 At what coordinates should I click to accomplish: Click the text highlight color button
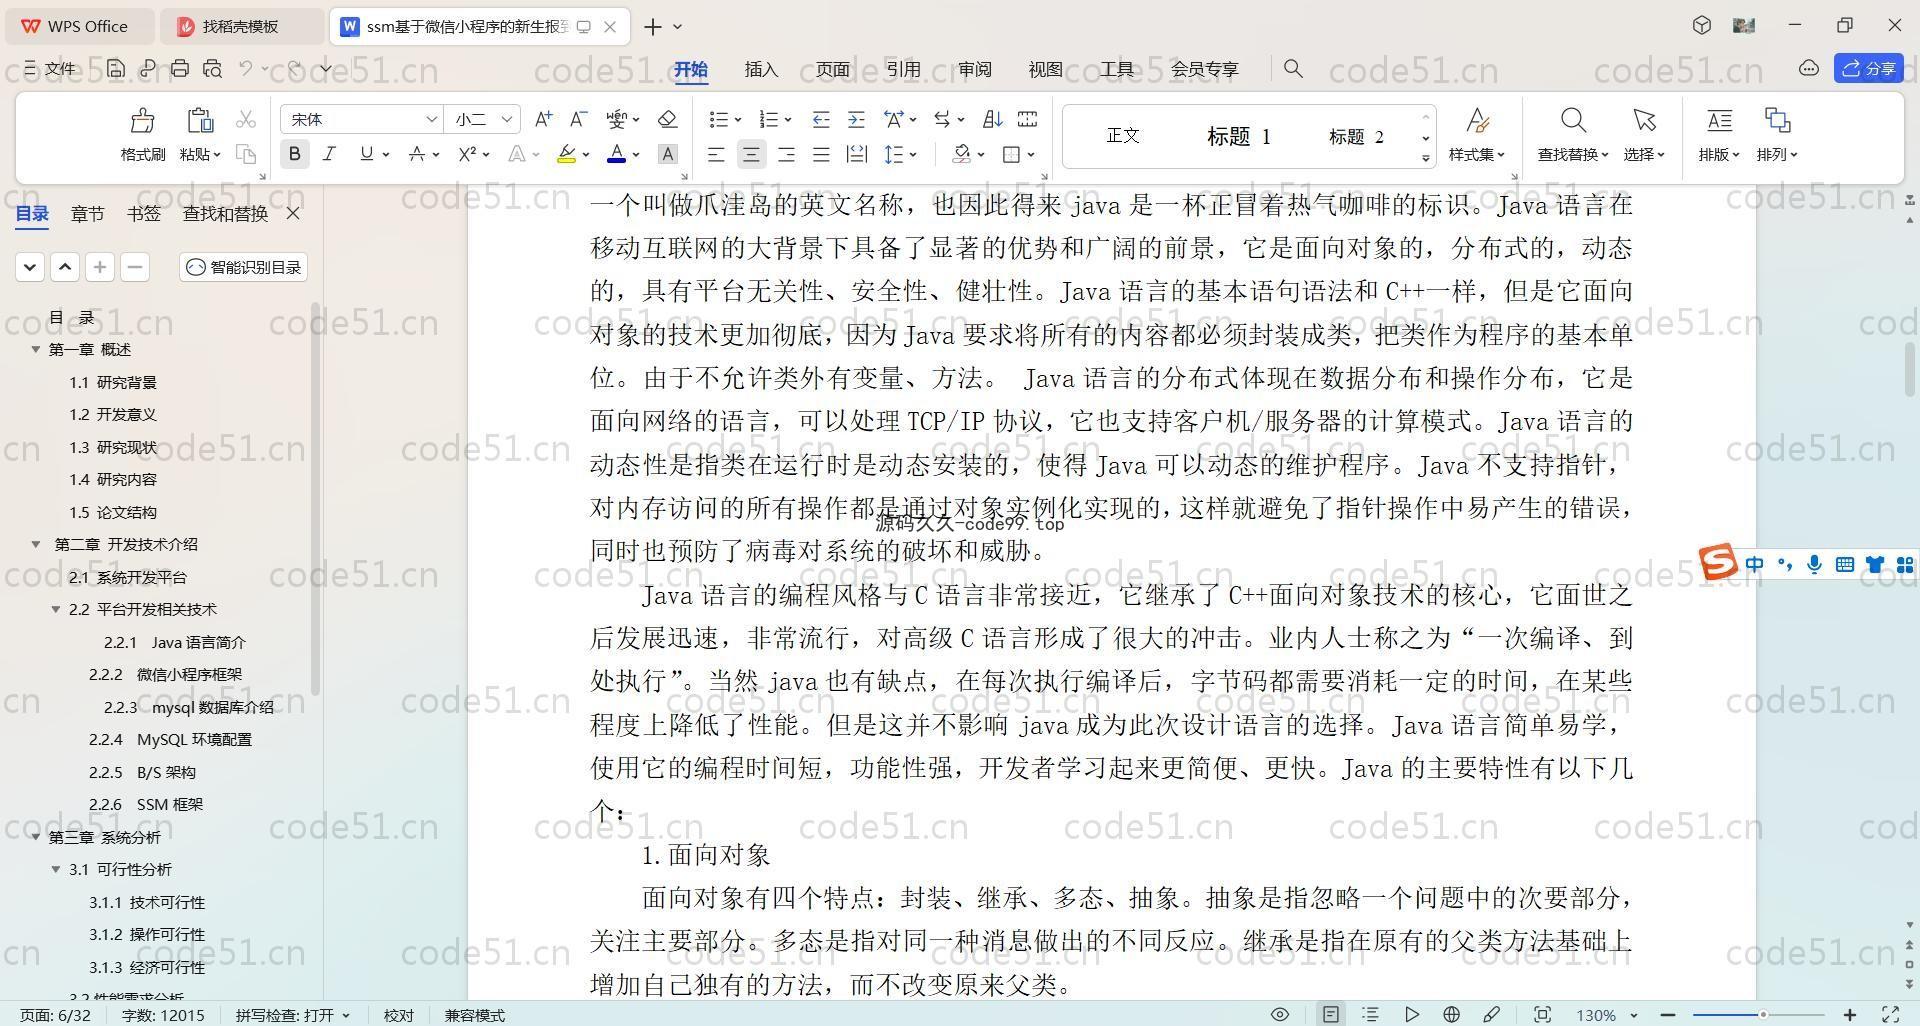(x=566, y=154)
